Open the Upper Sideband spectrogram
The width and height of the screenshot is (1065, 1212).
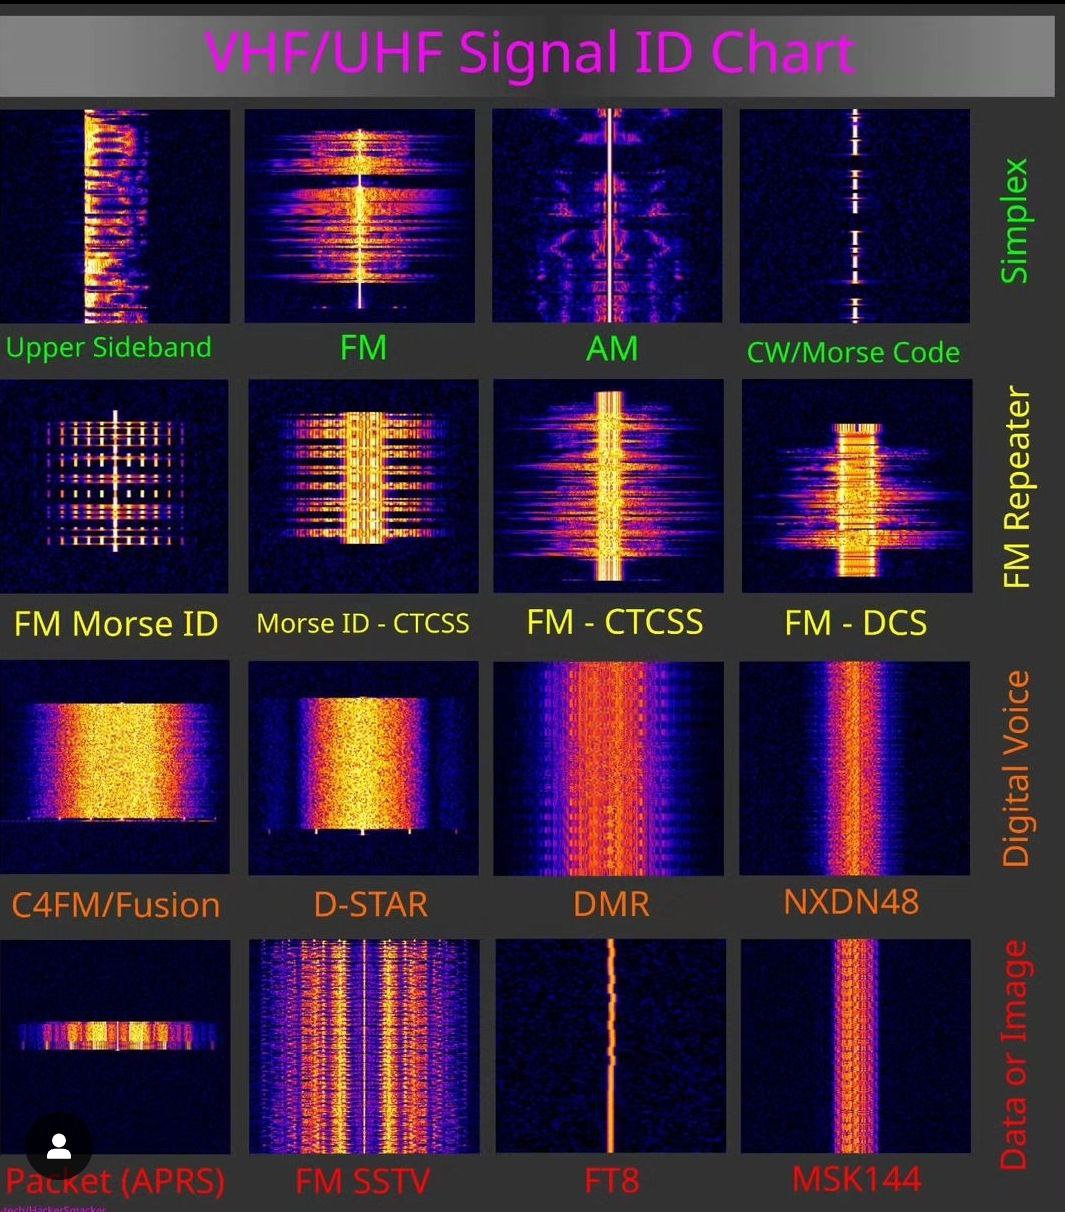[x=115, y=215]
